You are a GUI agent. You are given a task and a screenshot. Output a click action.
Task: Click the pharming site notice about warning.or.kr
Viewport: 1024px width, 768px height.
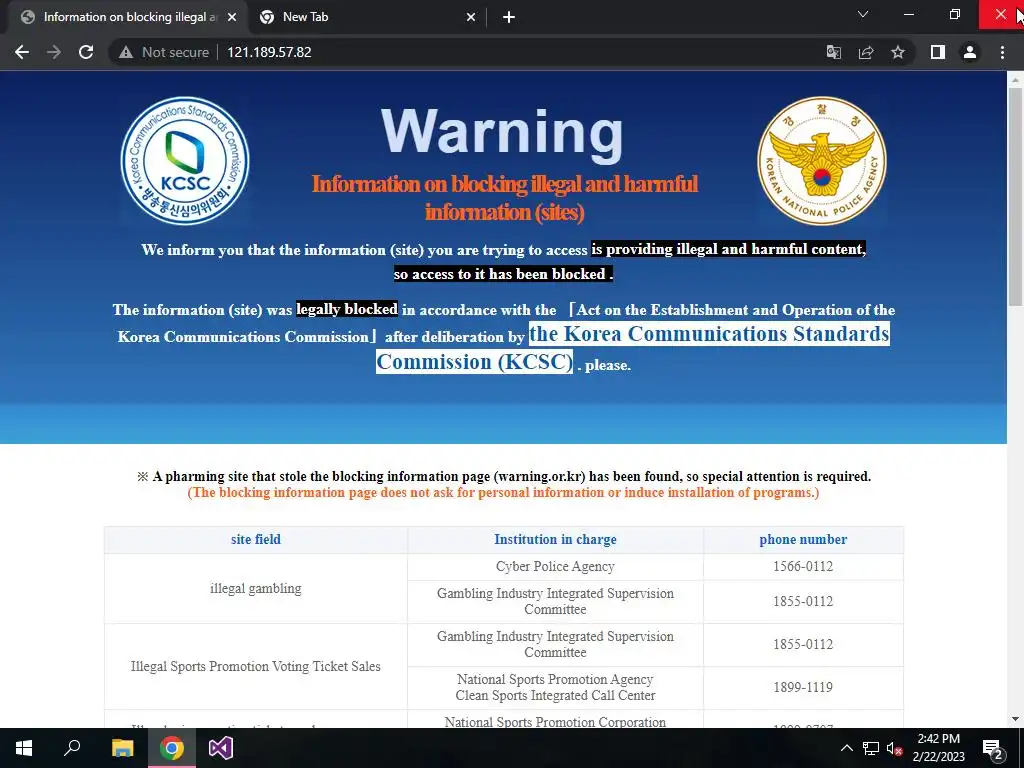504,476
